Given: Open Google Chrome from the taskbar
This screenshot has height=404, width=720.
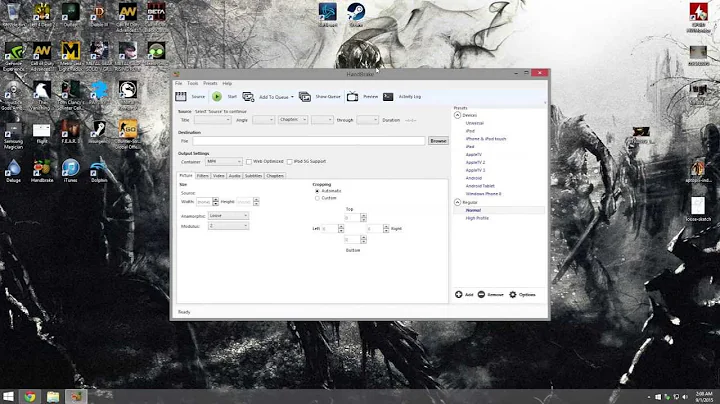Looking at the screenshot, I should [30, 397].
